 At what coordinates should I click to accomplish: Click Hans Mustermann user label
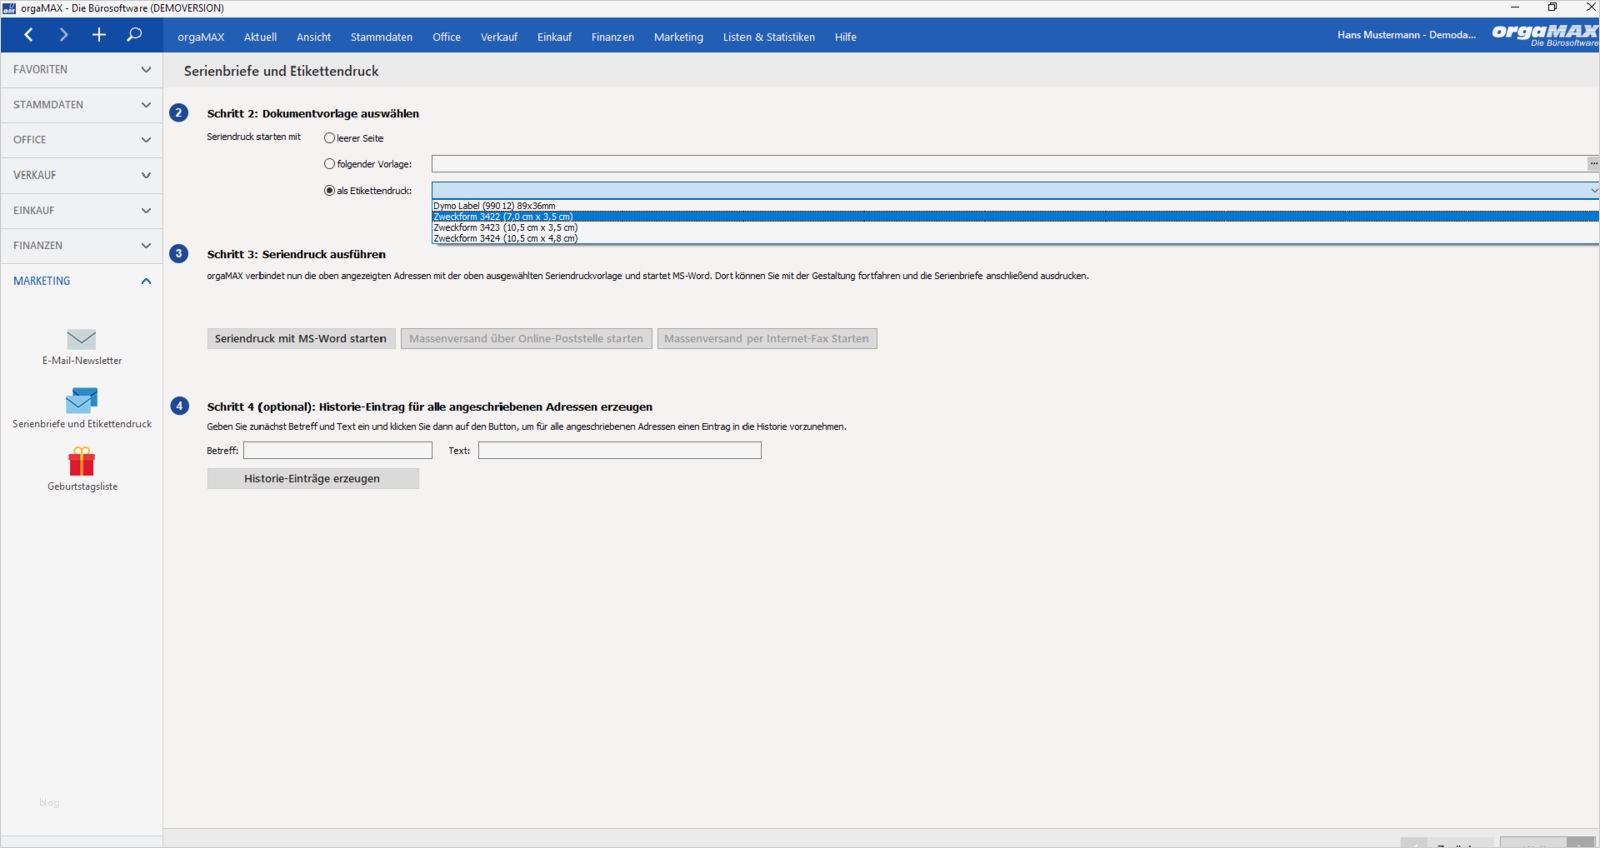tap(1406, 35)
